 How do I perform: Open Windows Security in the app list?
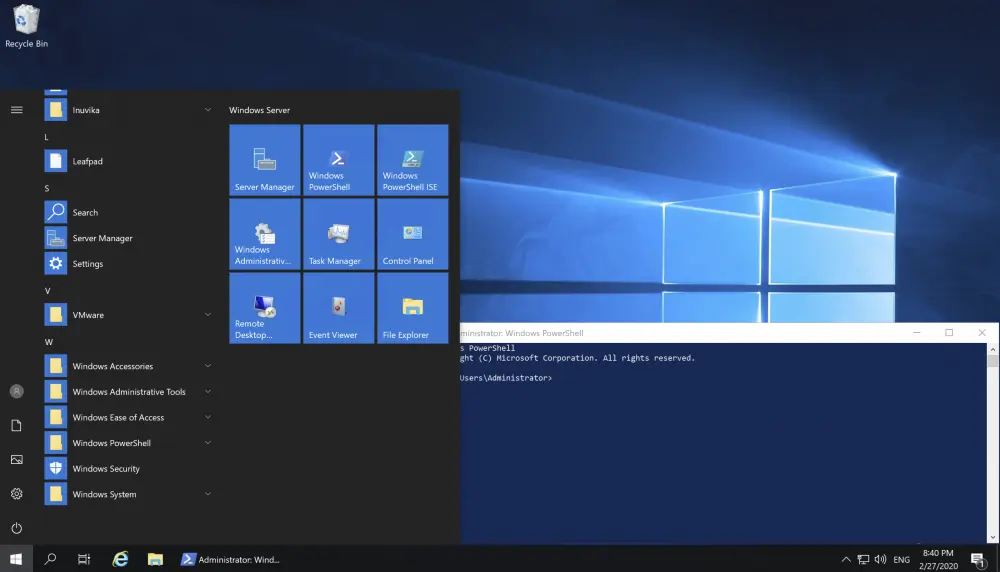(x=128, y=468)
